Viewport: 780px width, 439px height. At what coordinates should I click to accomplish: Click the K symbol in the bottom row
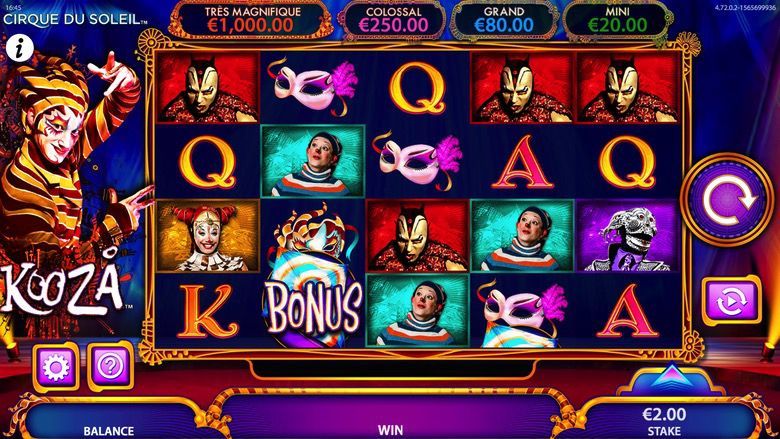[207, 311]
